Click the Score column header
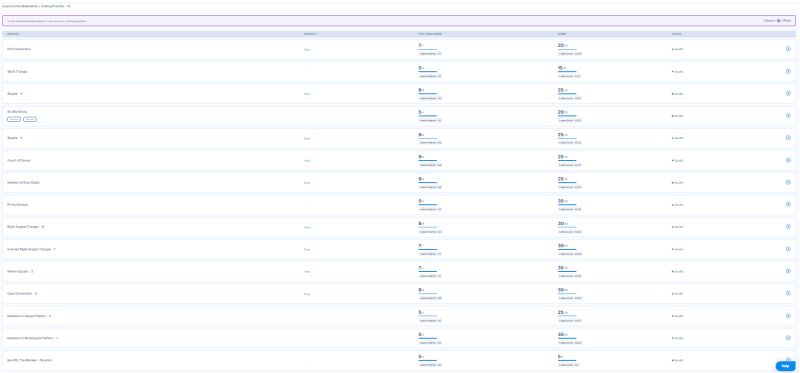The width and height of the screenshot is (800, 373). [561, 34]
